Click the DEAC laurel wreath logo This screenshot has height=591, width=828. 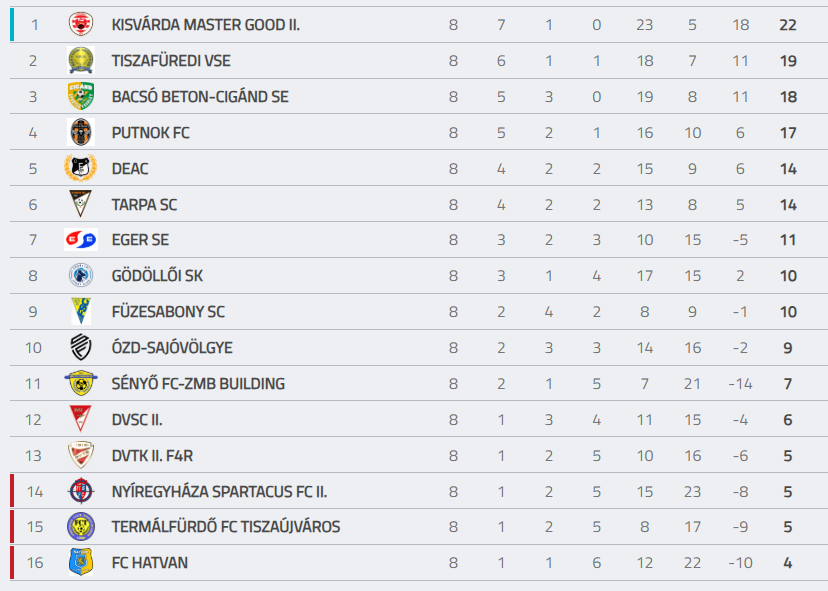click(81, 168)
